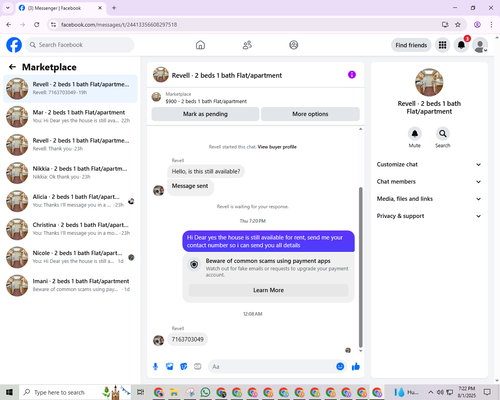Open View buyer profile link
500x400 pixels.
(277, 147)
